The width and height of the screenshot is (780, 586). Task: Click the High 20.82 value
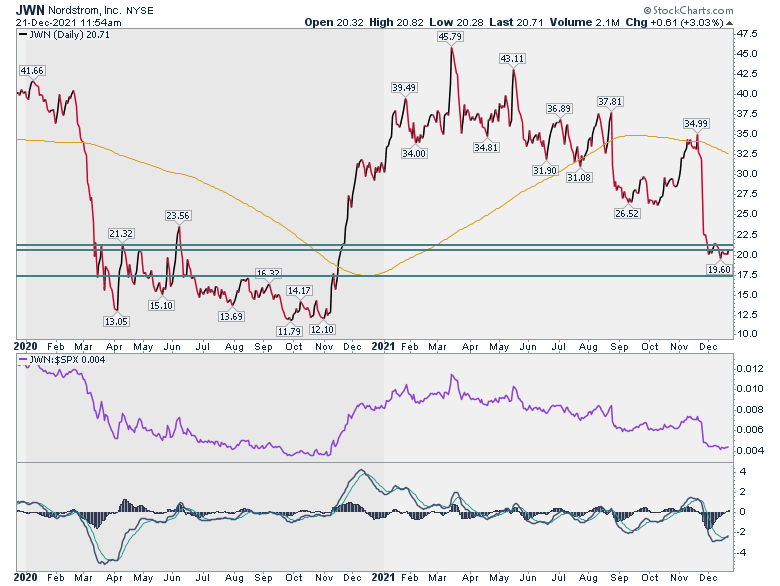(x=396, y=22)
